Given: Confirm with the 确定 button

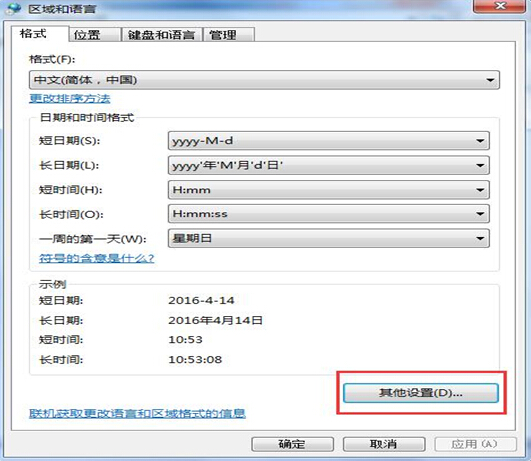Looking at the screenshot, I should 292,444.
